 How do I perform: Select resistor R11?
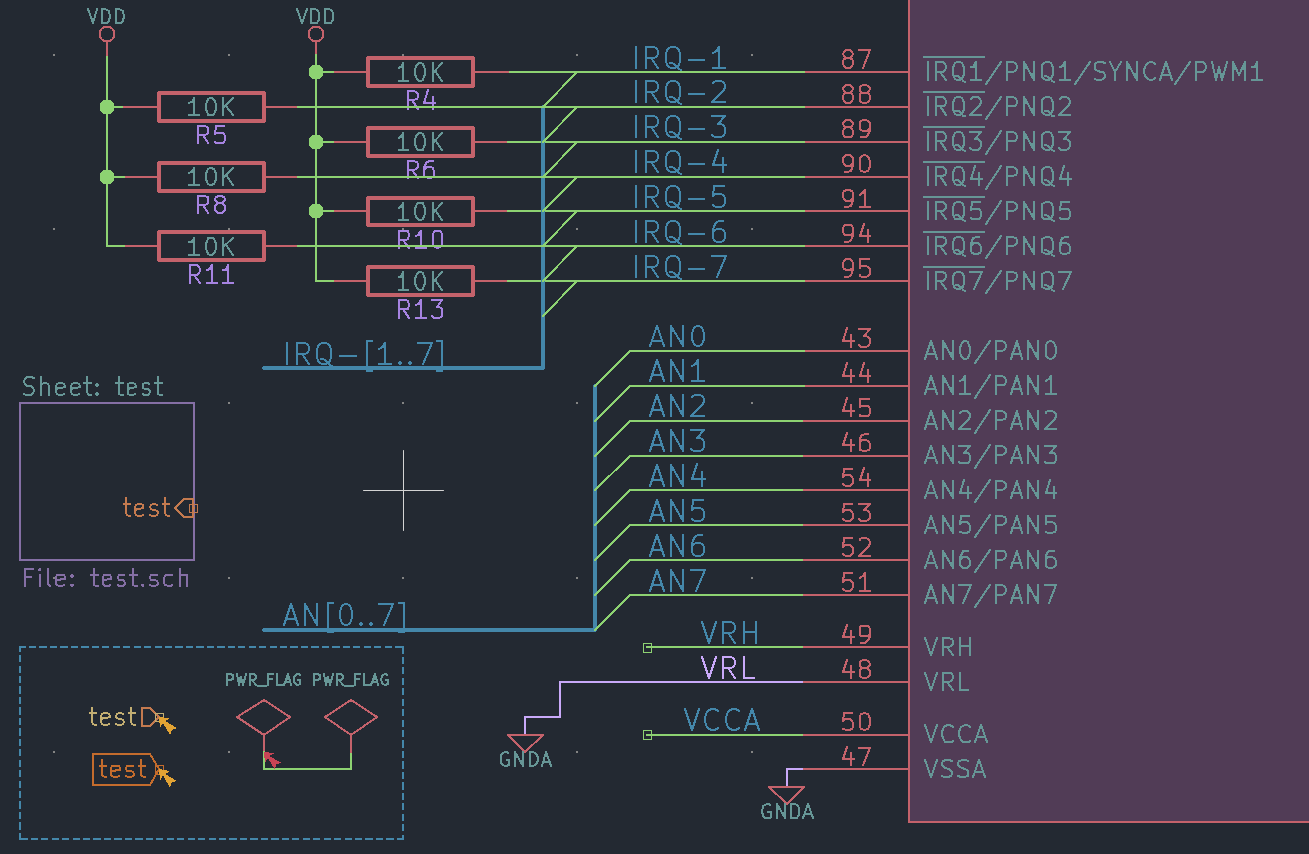tap(210, 245)
